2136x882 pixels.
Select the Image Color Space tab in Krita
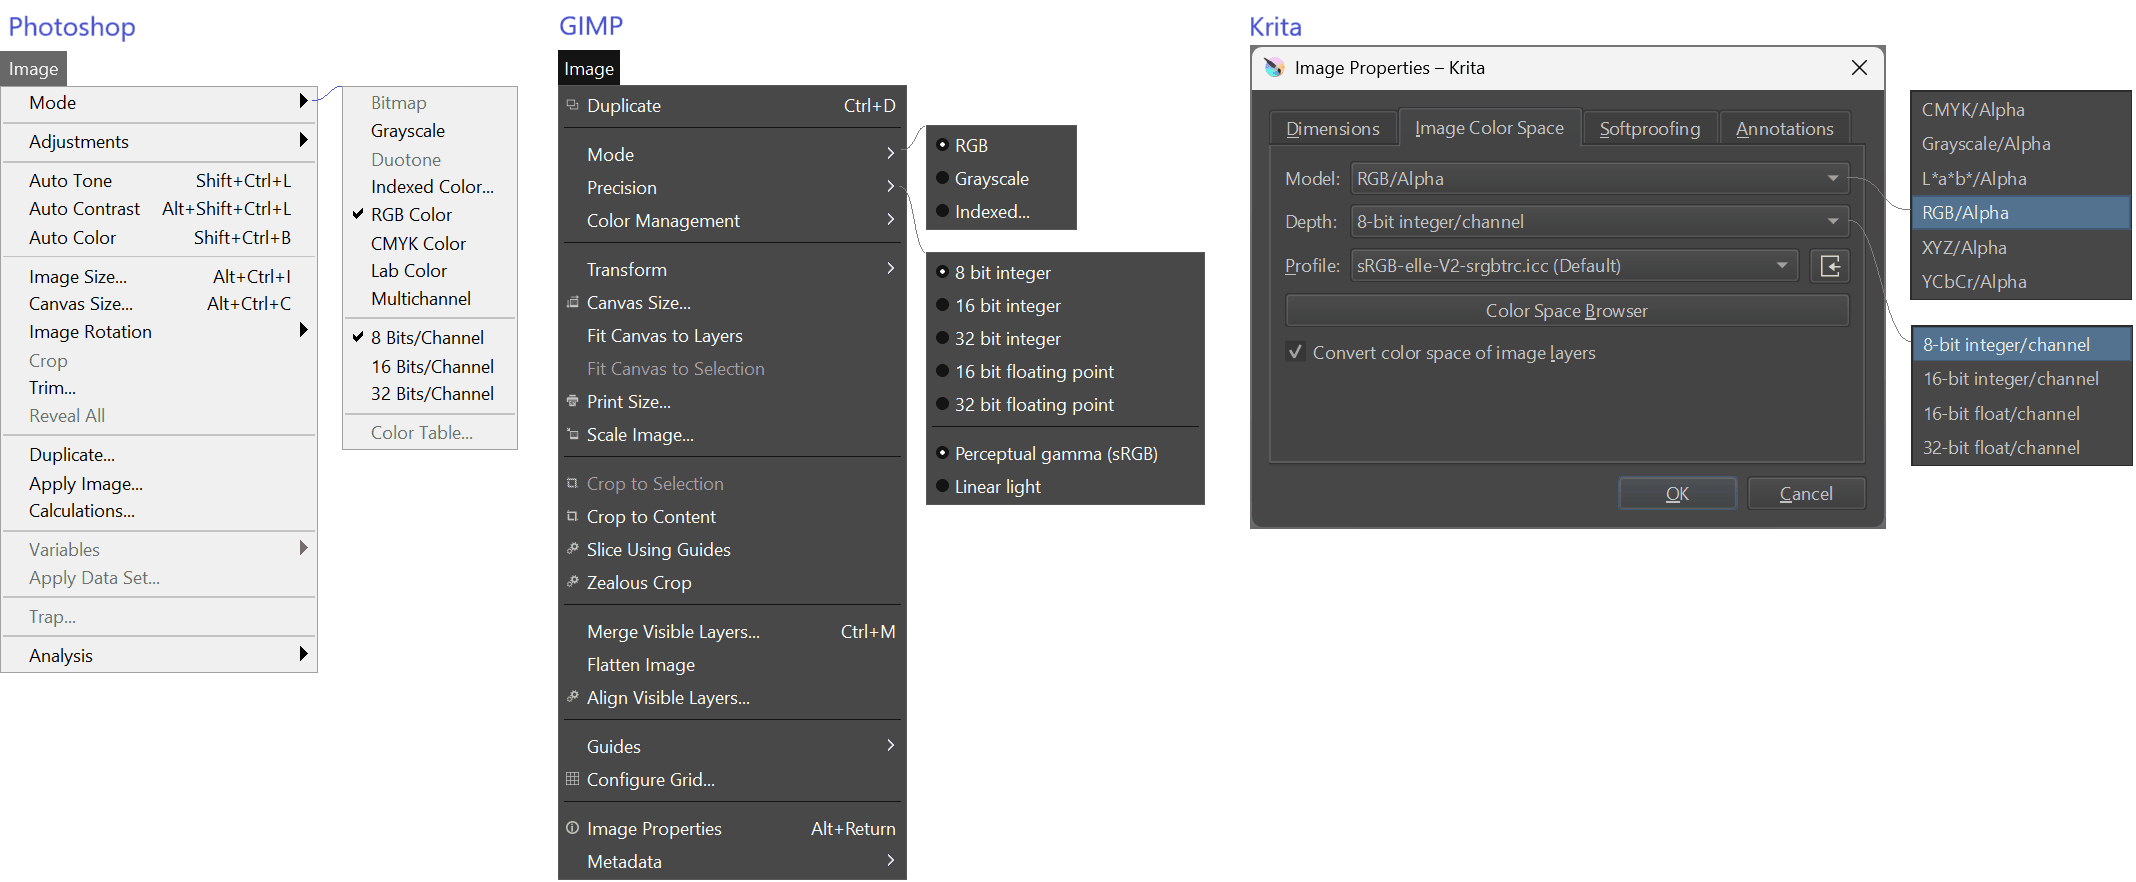click(1489, 127)
